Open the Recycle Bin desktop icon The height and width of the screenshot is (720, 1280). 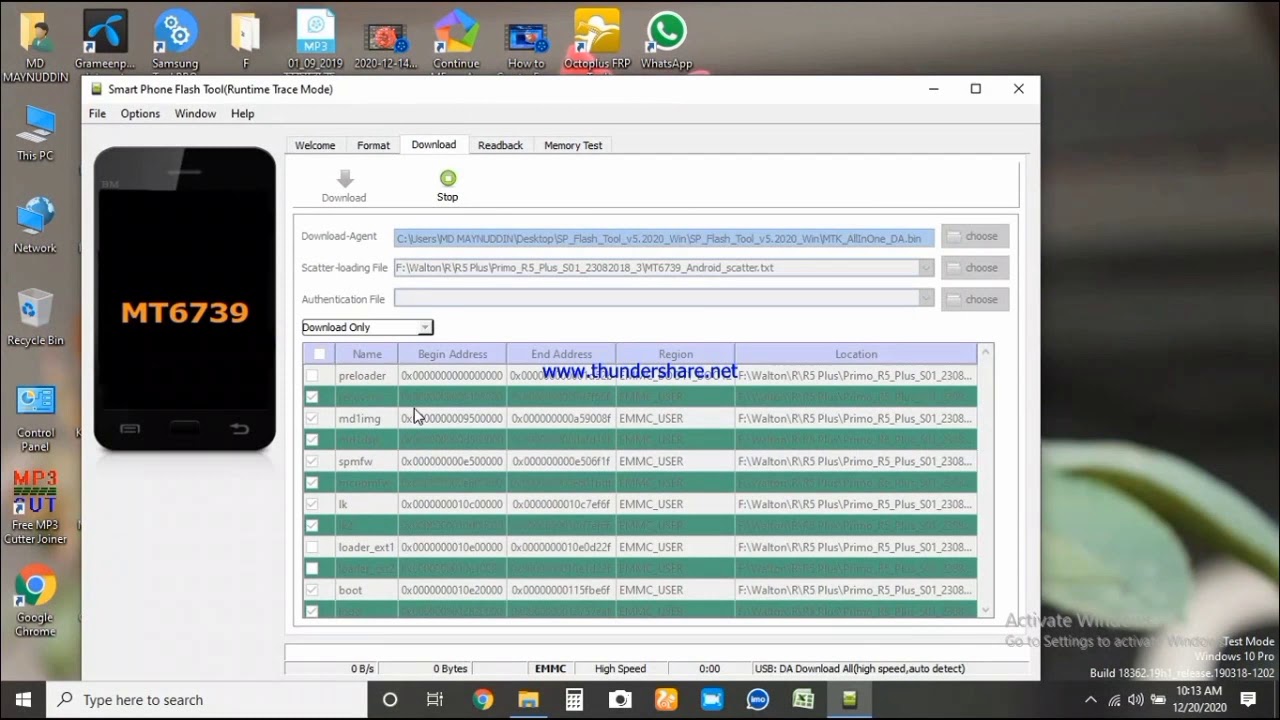35,317
